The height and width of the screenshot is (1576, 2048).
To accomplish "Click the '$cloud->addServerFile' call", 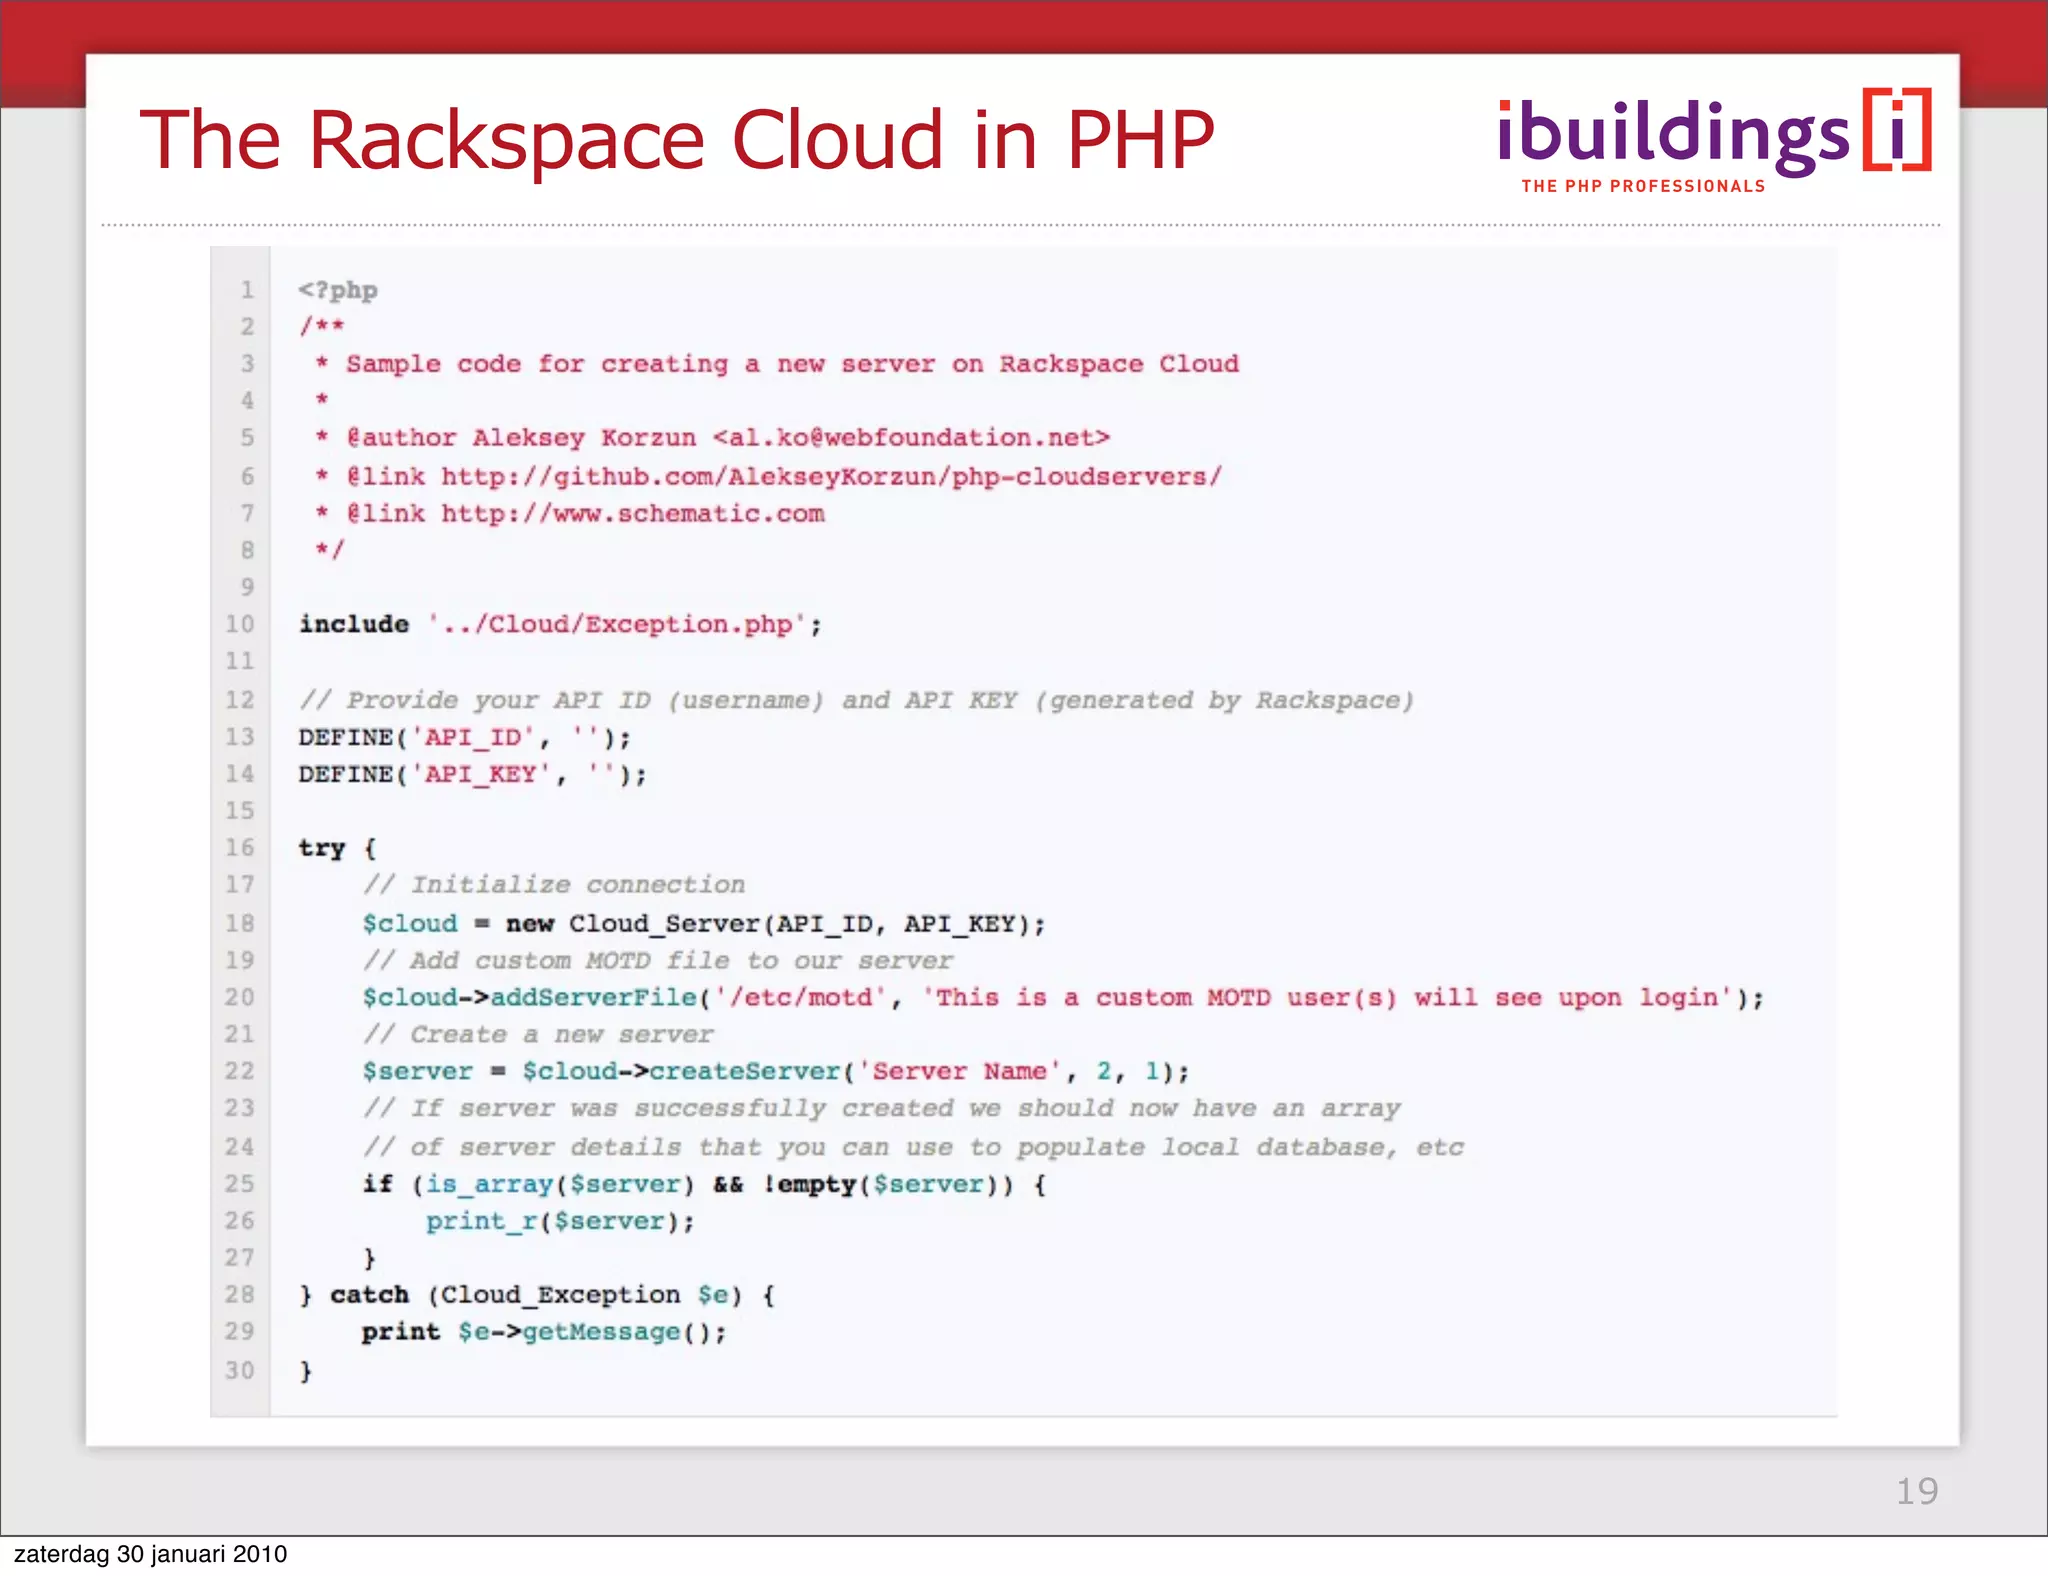I will click(1063, 997).
